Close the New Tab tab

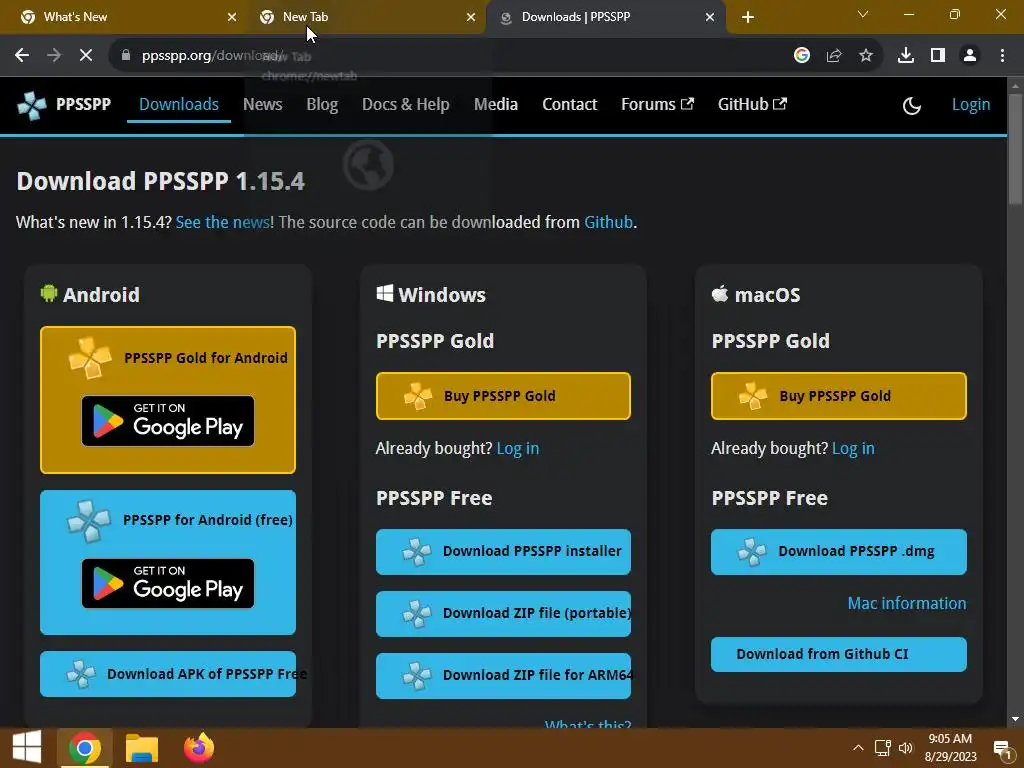471,18
